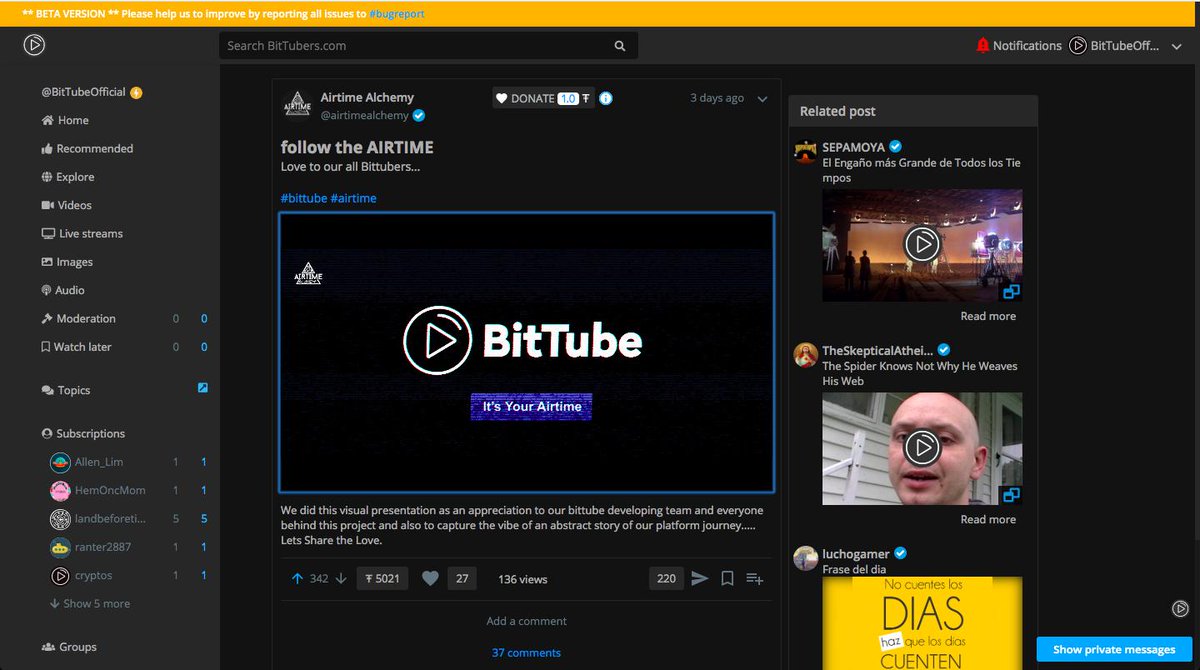Open the Images section

(x=67, y=262)
